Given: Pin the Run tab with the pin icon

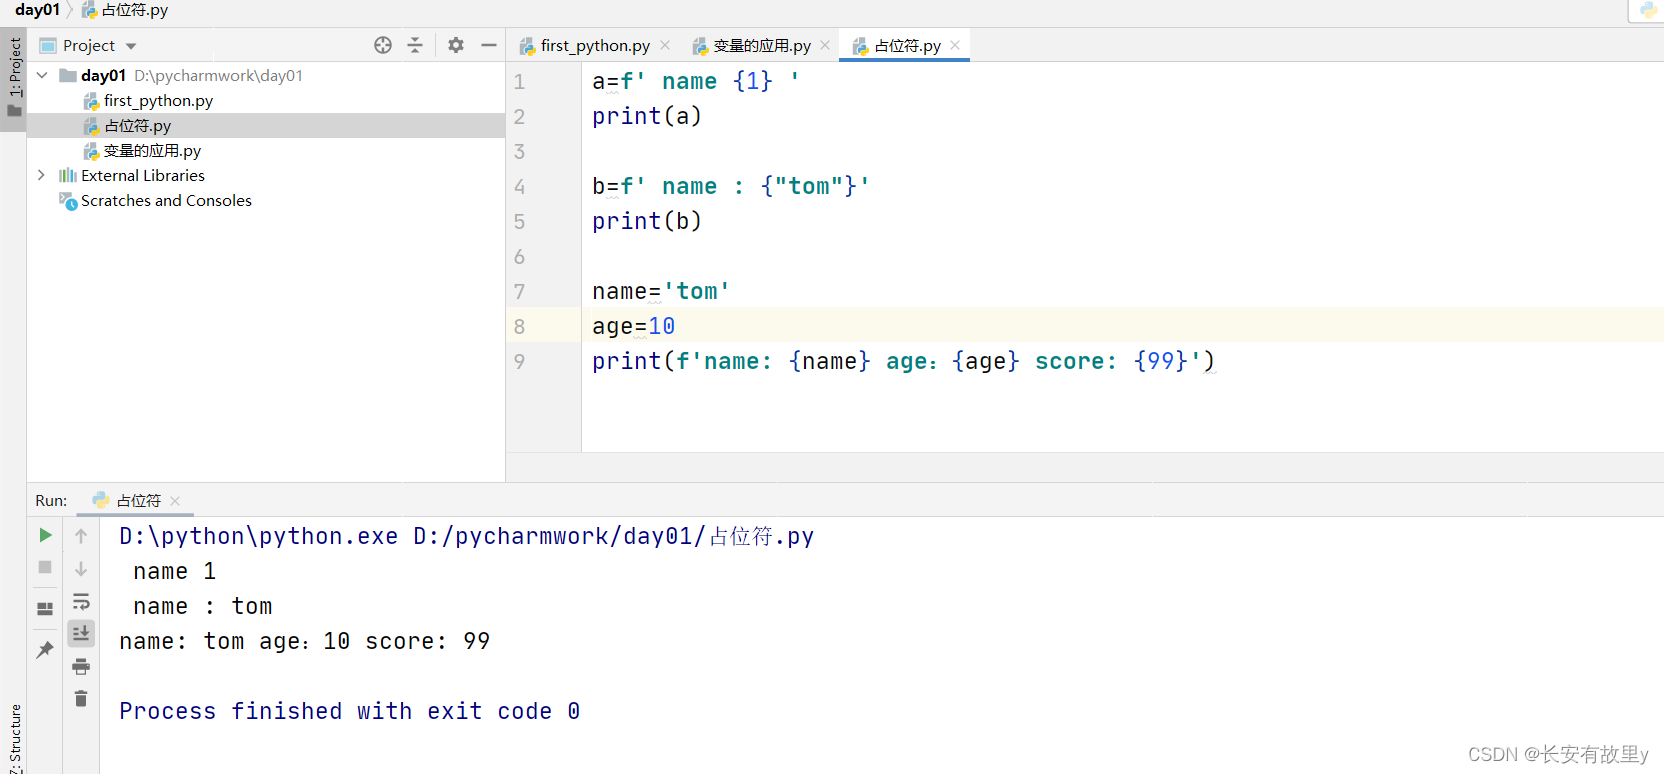Looking at the screenshot, I should tap(45, 650).
